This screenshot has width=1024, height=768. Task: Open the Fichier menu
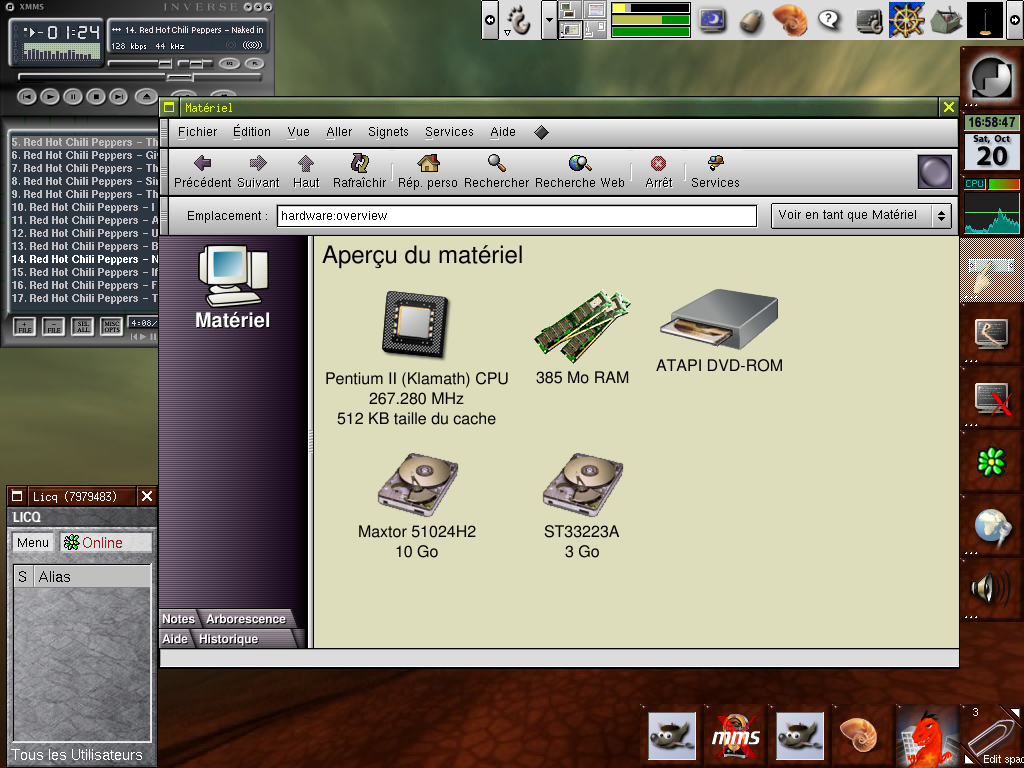pos(197,132)
